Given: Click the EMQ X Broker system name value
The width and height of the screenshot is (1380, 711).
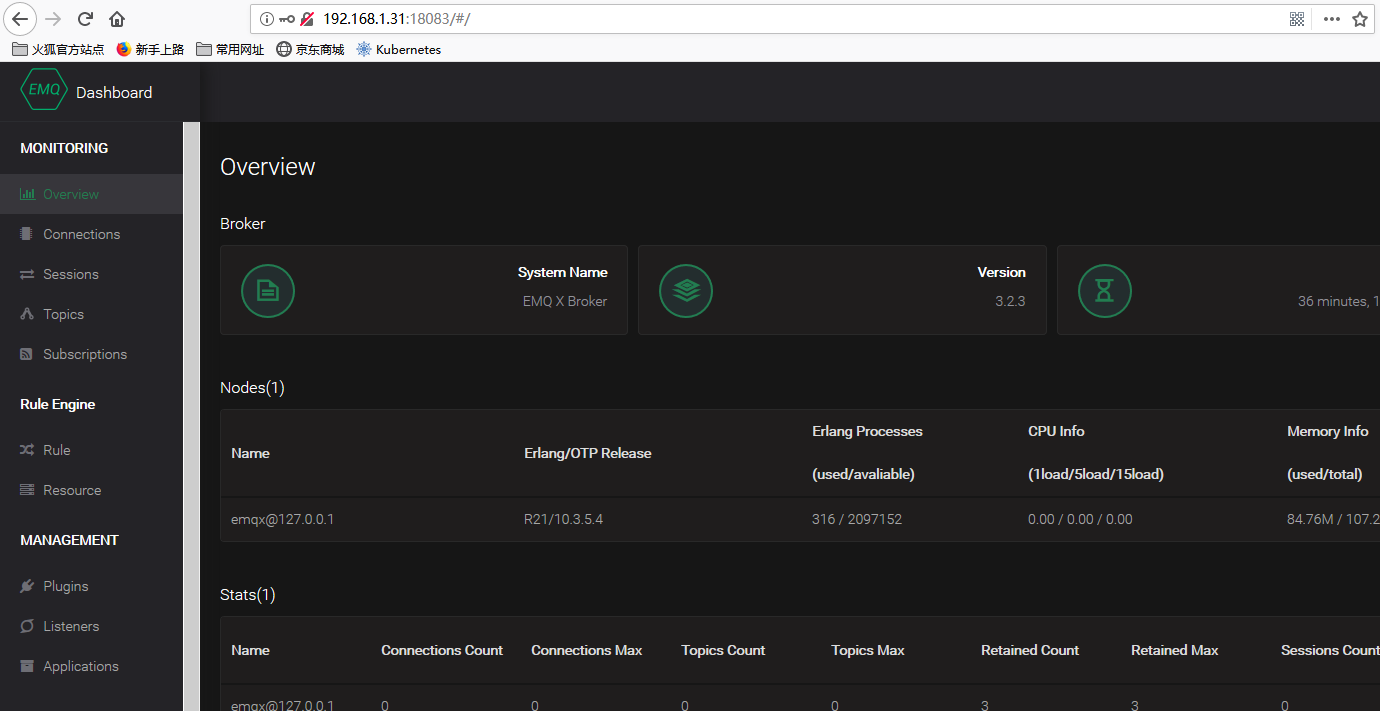Looking at the screenshot, I should point(565,301).
